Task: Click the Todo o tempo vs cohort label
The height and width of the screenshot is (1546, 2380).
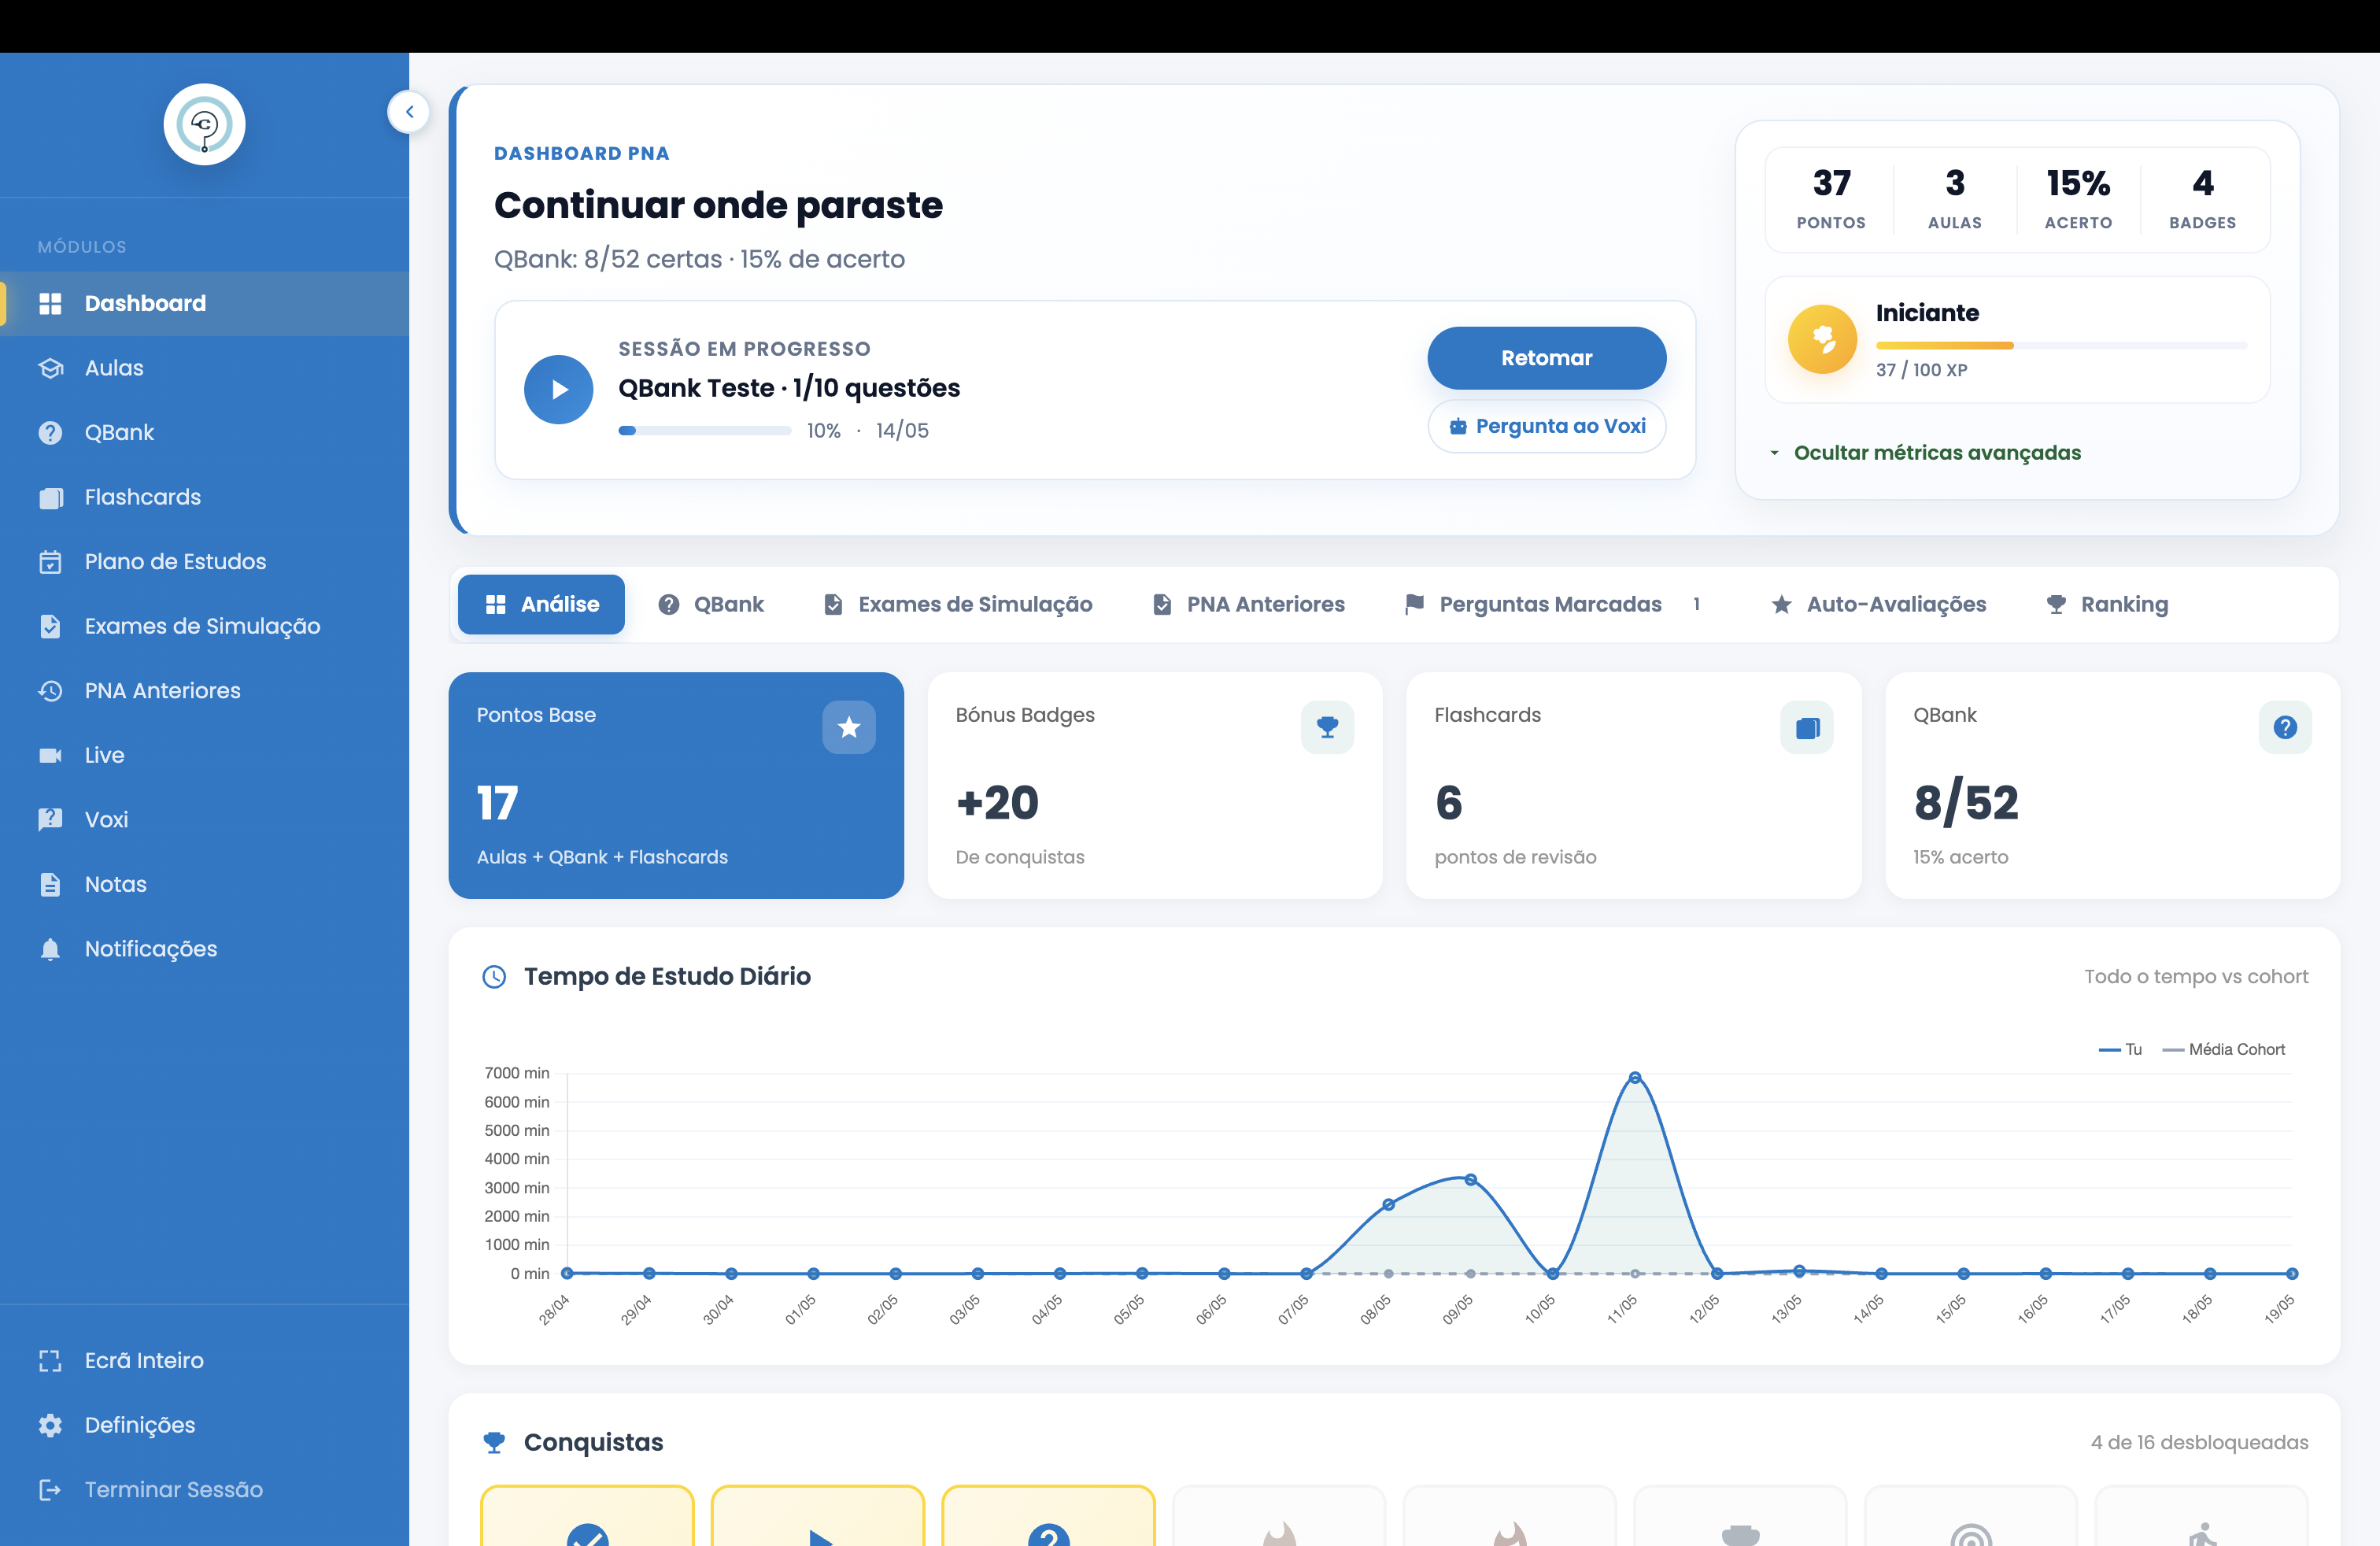Action: [2196, 976]
